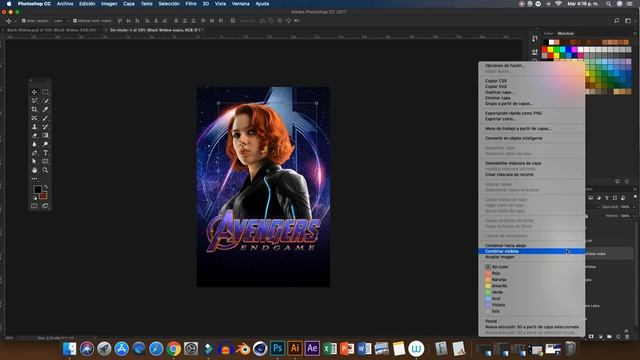Open Illustrator from the Dock

pos(295,348)
